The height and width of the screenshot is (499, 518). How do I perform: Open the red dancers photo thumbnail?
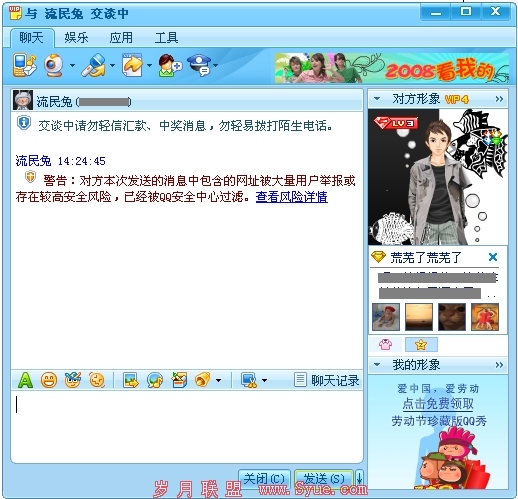(485, 317)
